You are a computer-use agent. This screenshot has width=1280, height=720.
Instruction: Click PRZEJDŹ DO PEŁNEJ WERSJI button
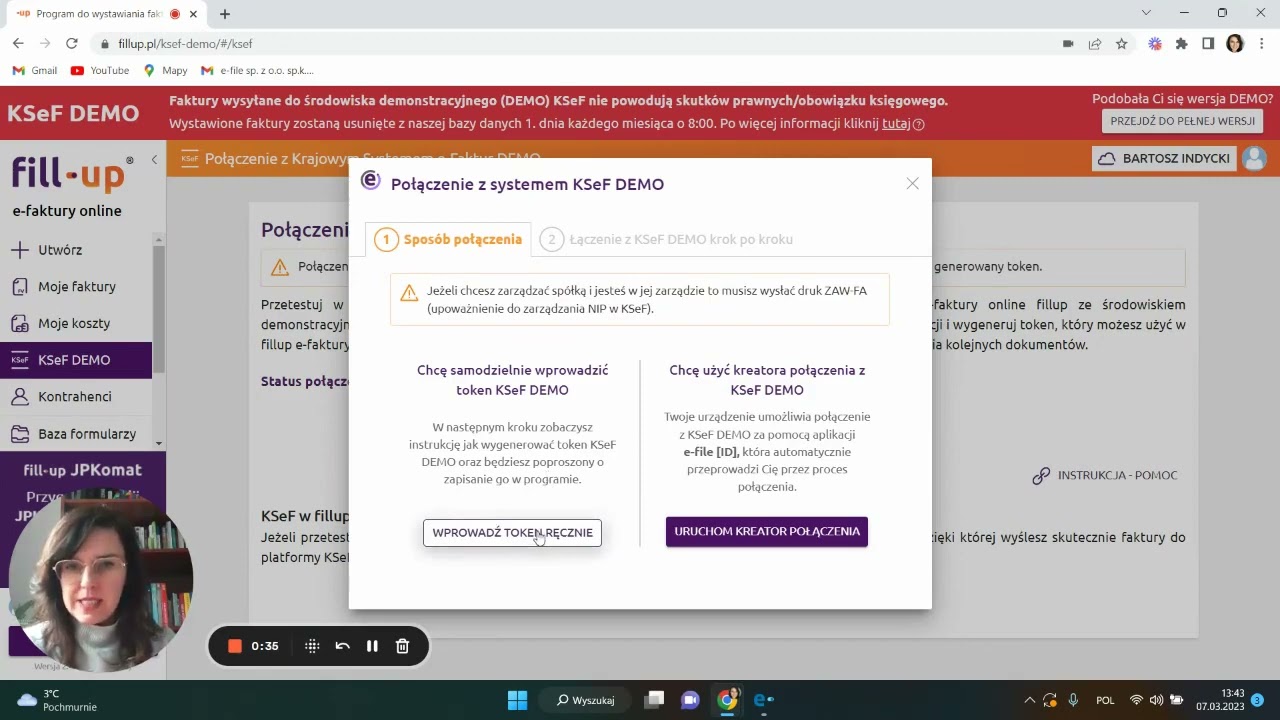(1182, 120)
